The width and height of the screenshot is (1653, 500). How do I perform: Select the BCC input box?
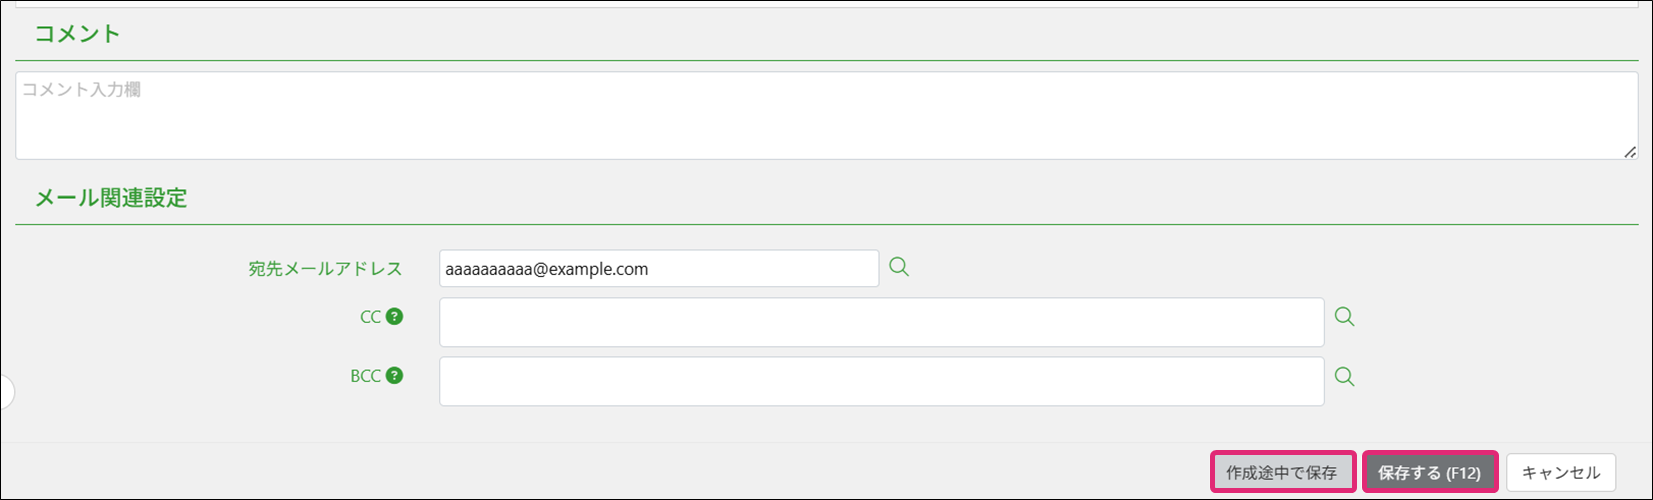[881, 381]
